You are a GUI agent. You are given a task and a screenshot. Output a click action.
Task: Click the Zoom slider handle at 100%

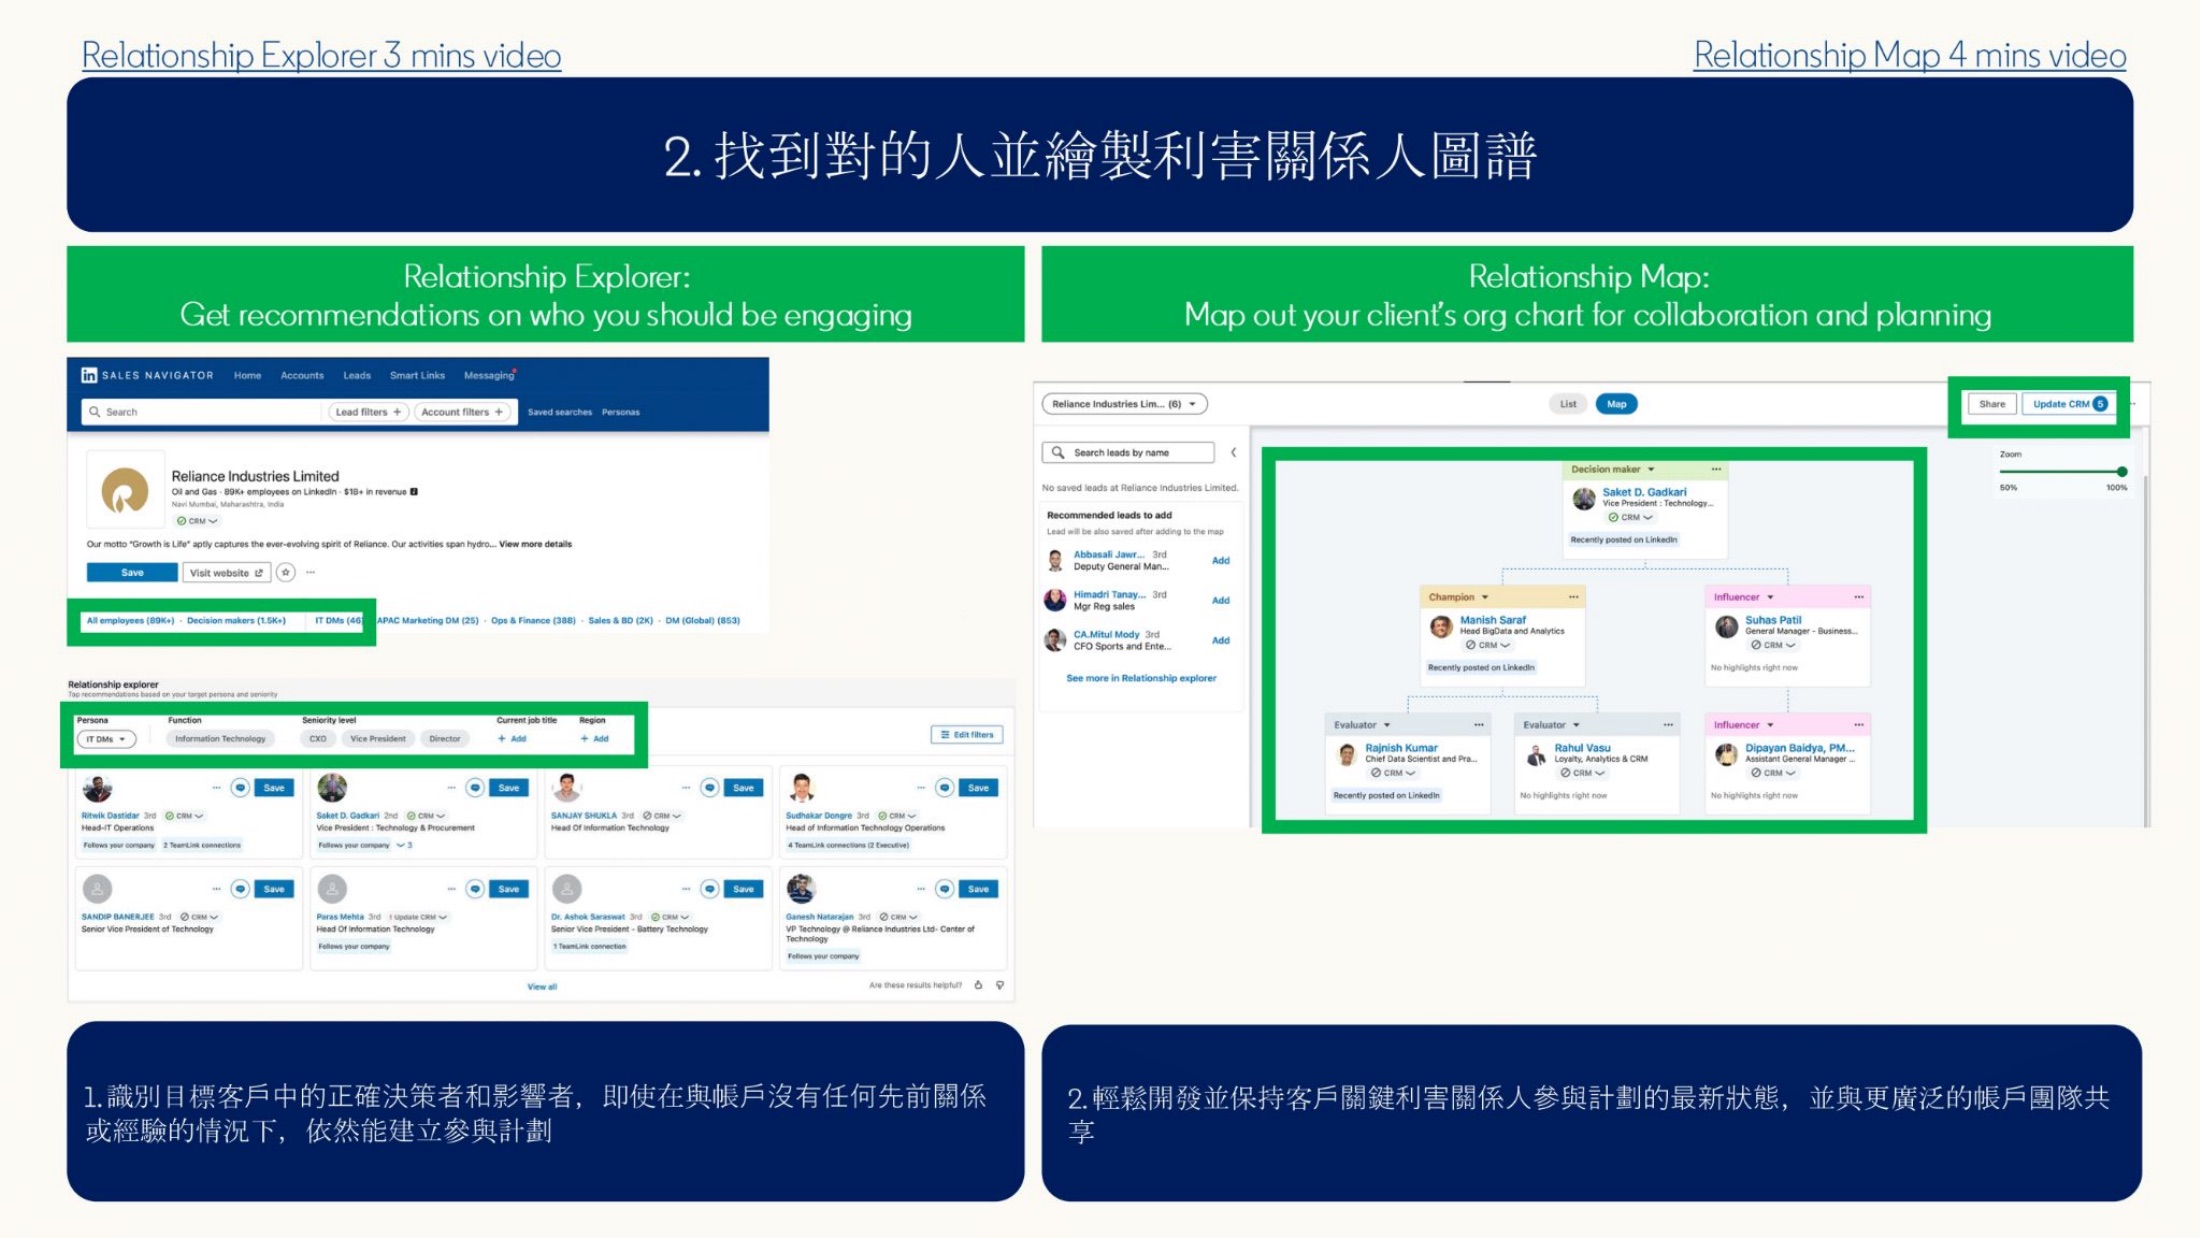tap(2121, 471)
